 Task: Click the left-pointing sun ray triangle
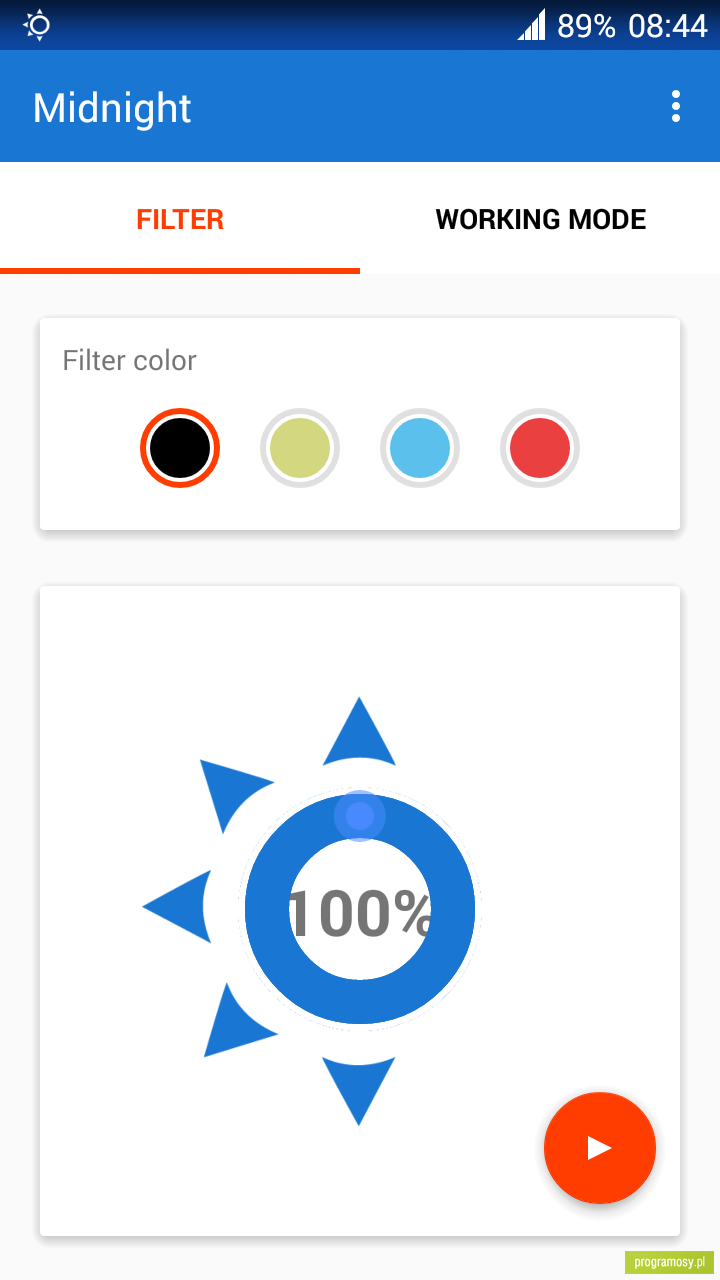click(177, 907)
